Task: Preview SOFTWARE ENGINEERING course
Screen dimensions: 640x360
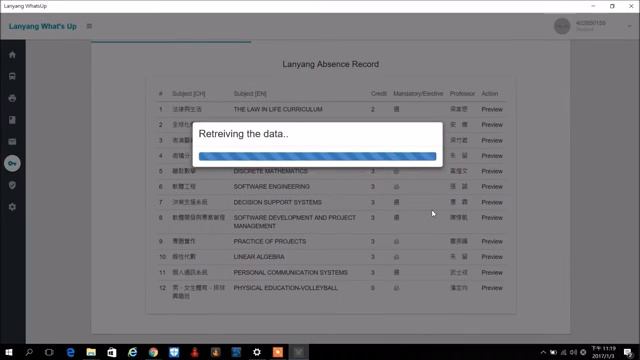Action: pyautogui.click(x=492, y=187)
